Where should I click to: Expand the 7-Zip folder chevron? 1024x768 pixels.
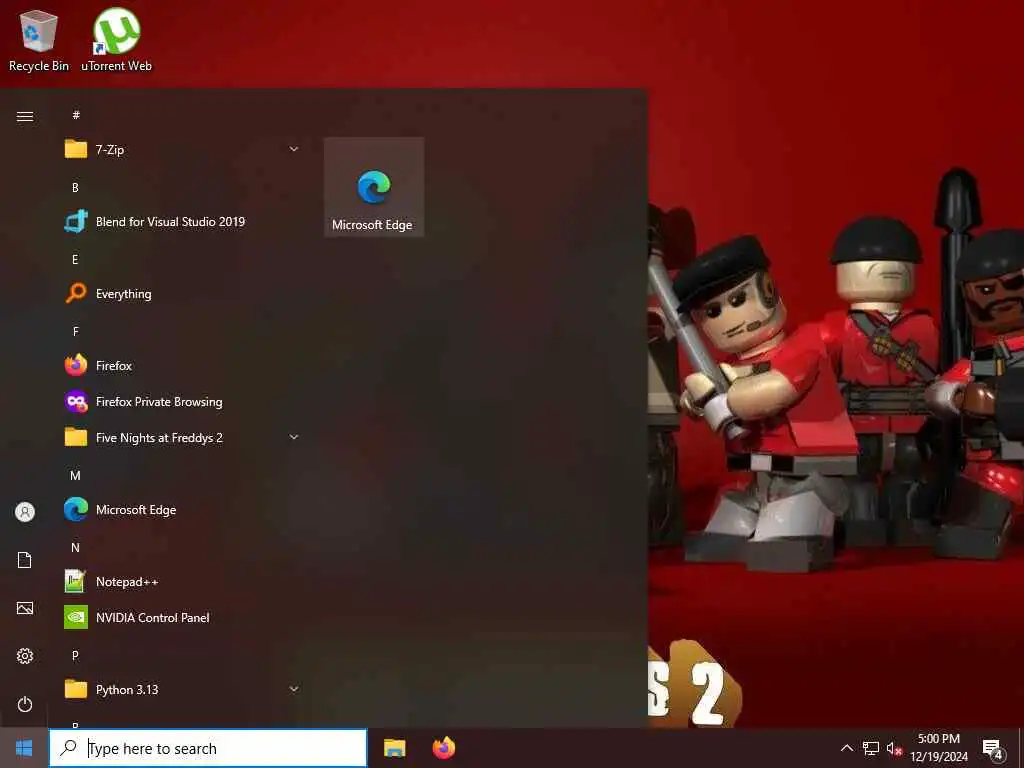[294, 150]
